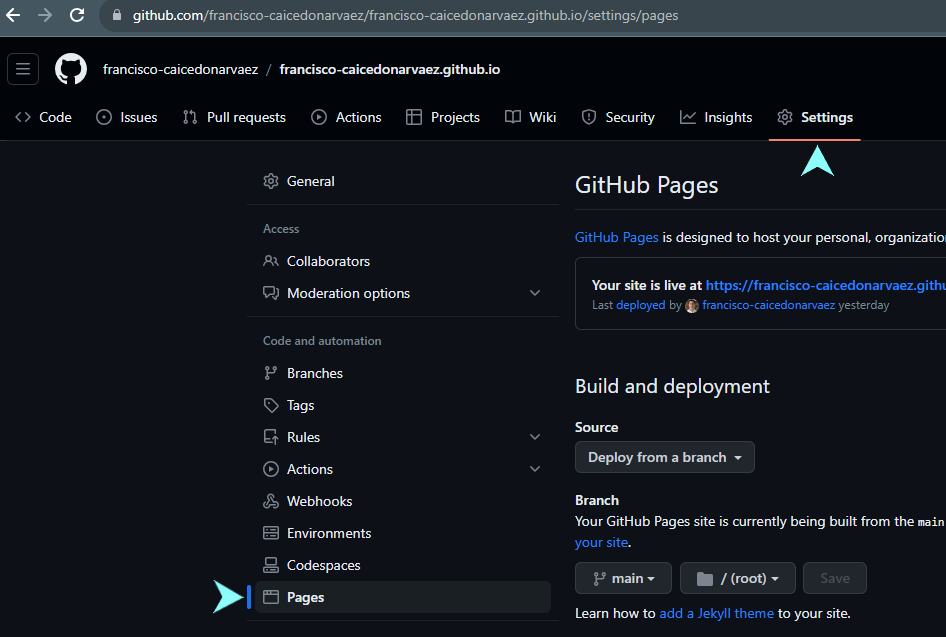Open the / (root) folder dropdown
Screen dimensions: 946x637
tap(738, 578)
